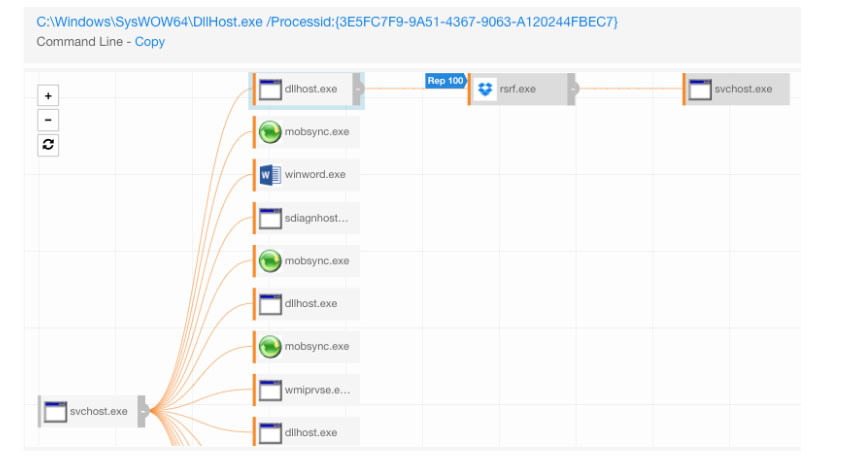Select the highlighted dllhost.exe node label
This screenshot has width=845, height=458.
pos(311,89)
